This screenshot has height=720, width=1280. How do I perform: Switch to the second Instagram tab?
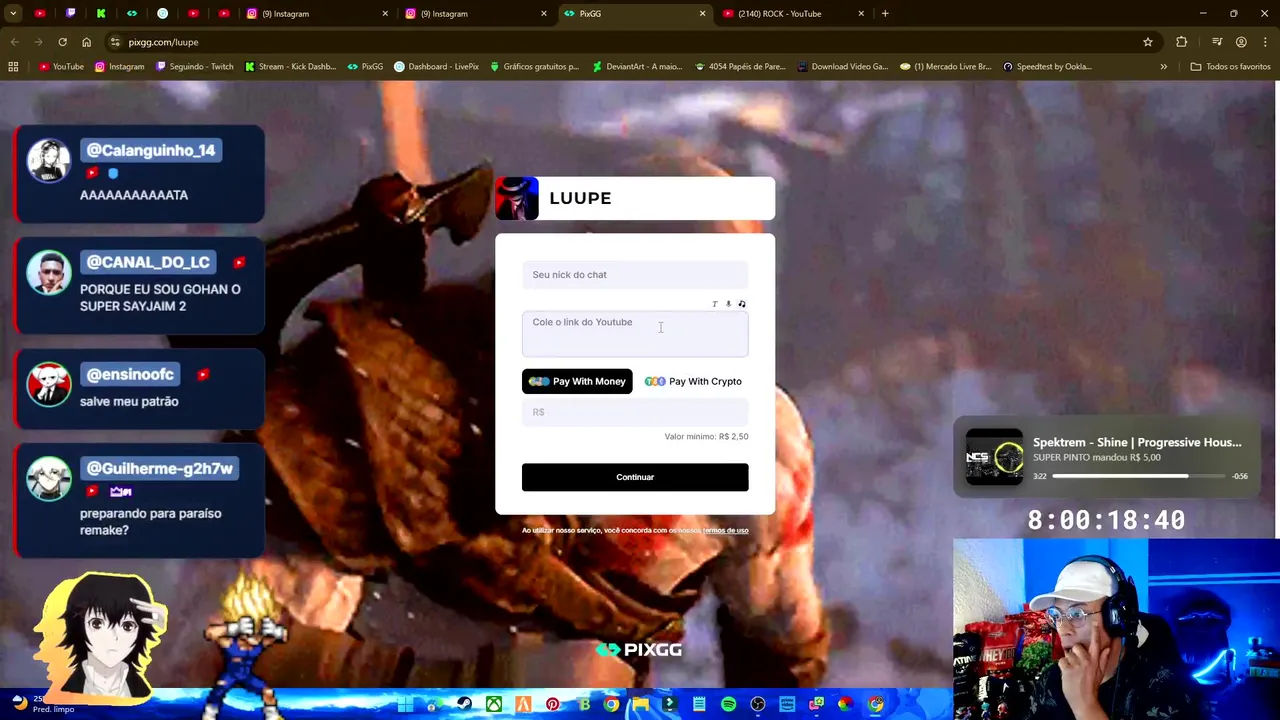pos(477,14)
